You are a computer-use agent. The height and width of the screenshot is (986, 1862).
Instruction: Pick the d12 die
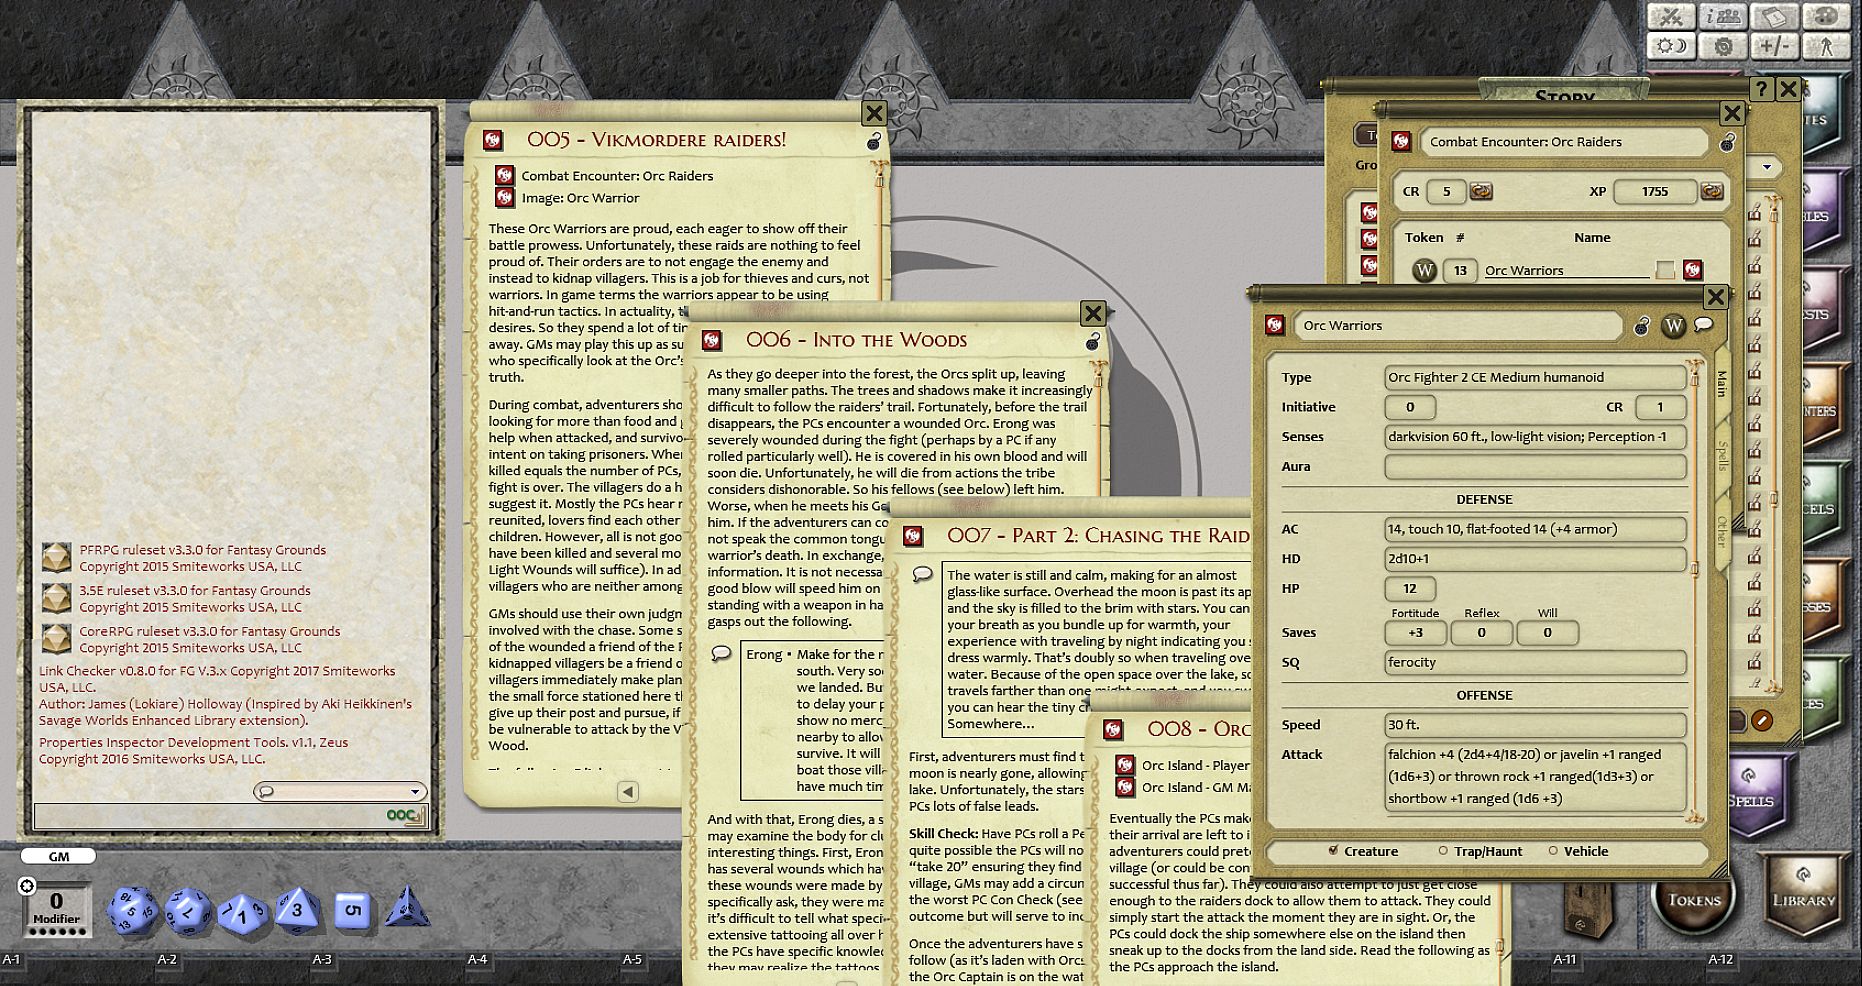click(x=188, y=911)
